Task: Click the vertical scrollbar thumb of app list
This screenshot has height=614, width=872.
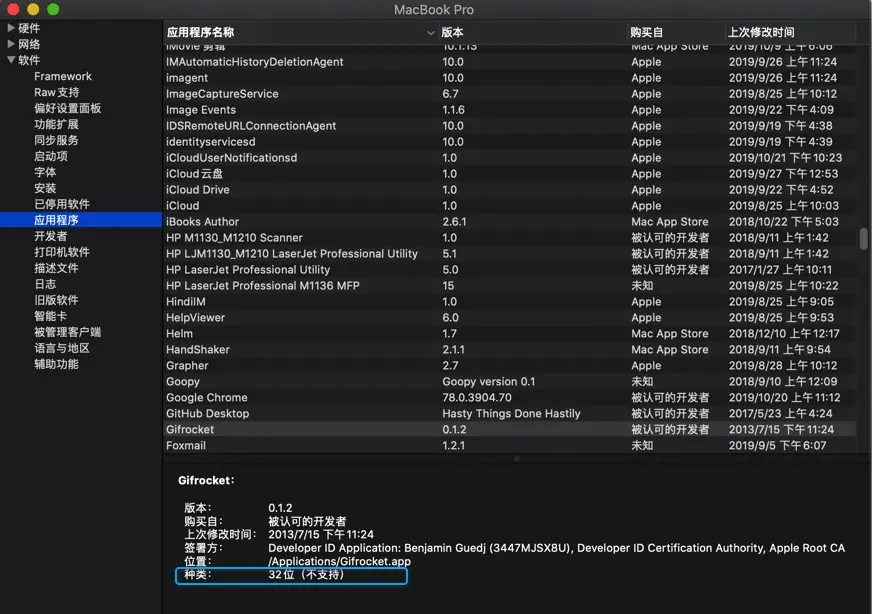Action: pos(863,239)
